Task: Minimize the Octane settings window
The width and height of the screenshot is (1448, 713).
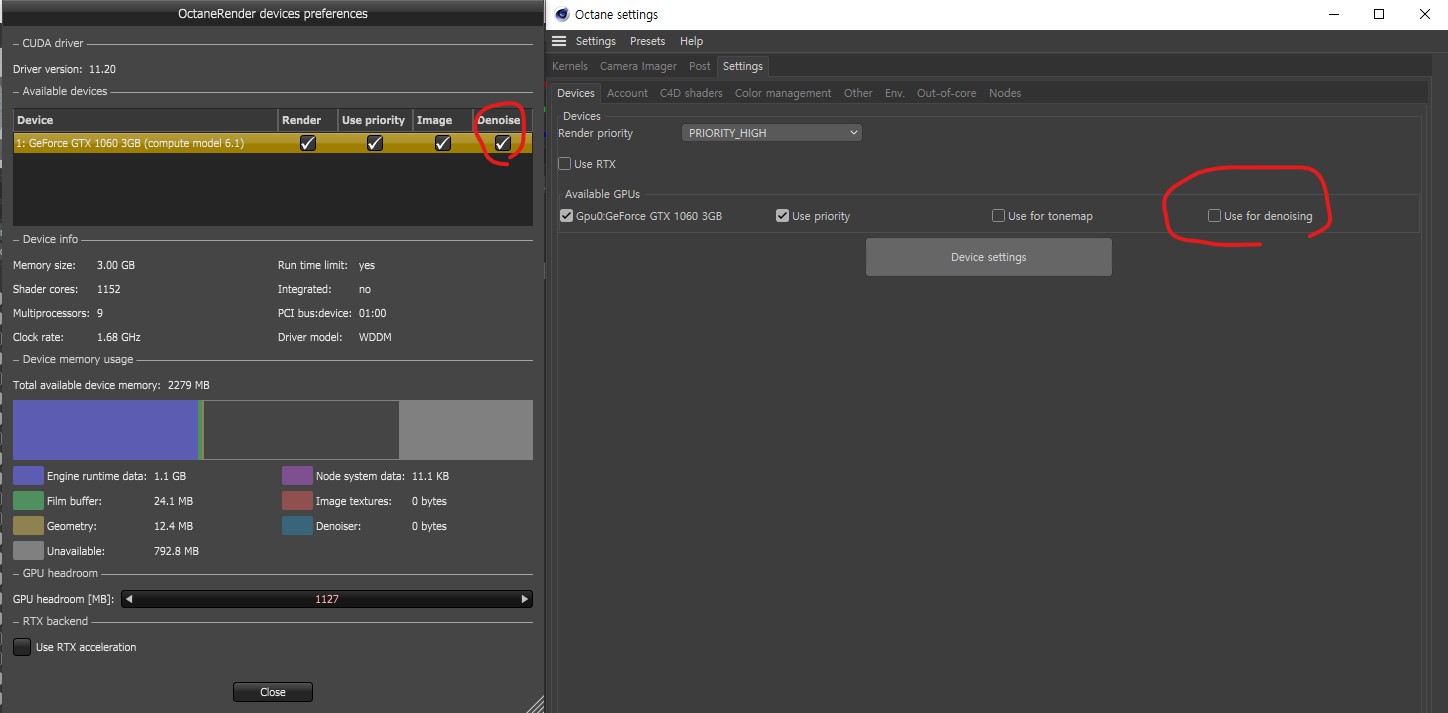Action: 1333,14
